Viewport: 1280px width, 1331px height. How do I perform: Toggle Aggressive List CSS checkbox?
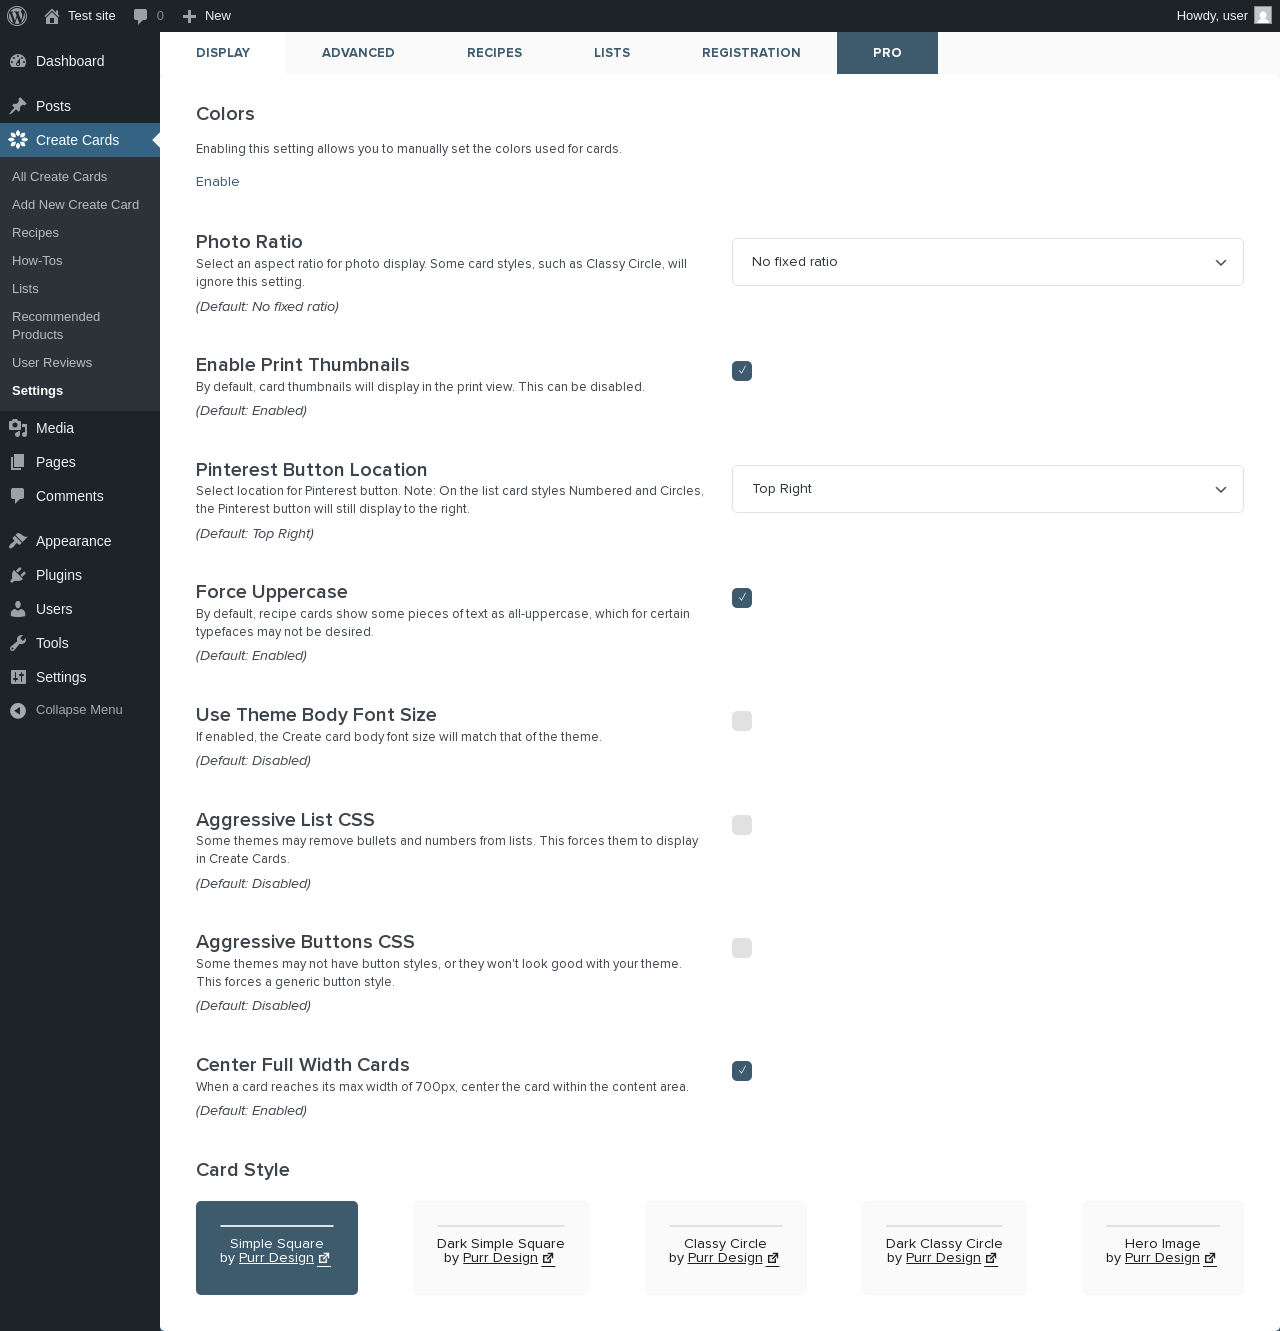pyautogui.click(x=742, y=825)
